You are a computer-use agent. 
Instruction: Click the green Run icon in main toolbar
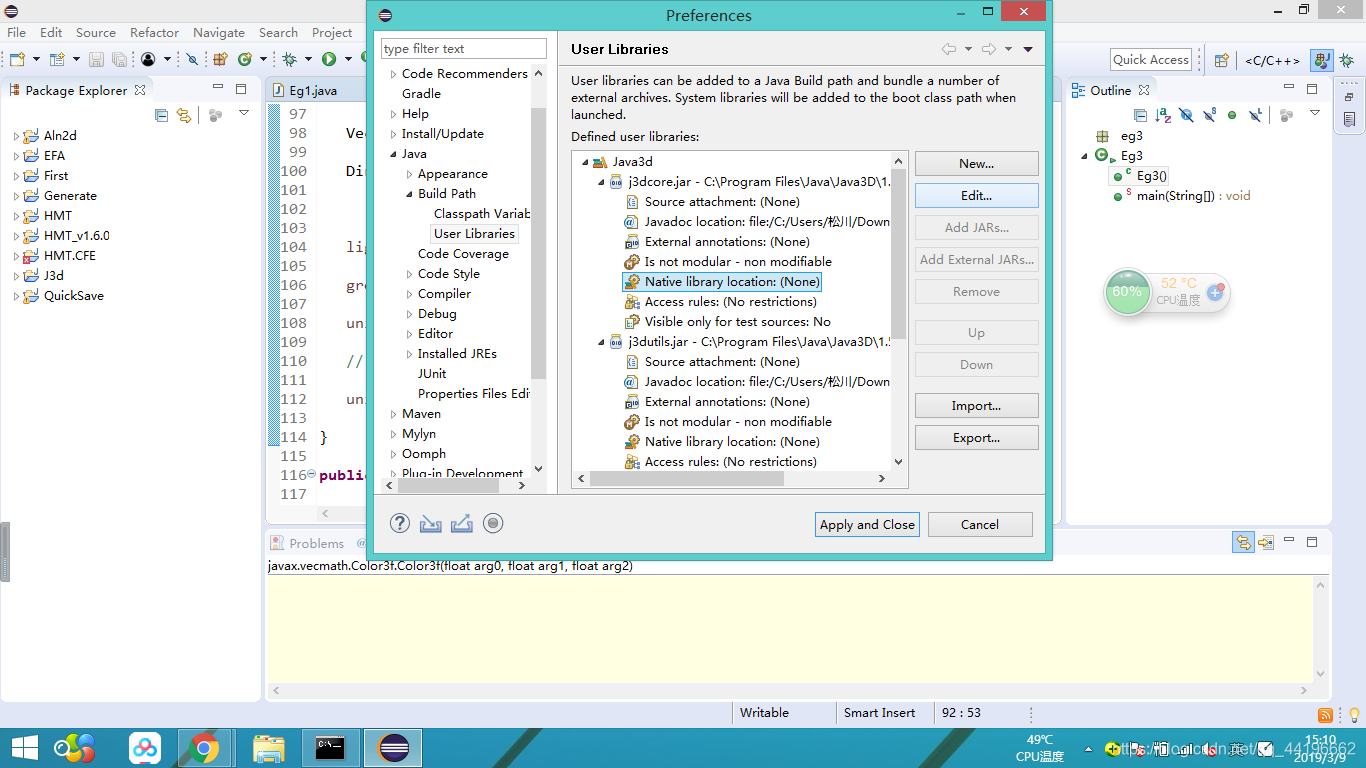coord(328,60)
